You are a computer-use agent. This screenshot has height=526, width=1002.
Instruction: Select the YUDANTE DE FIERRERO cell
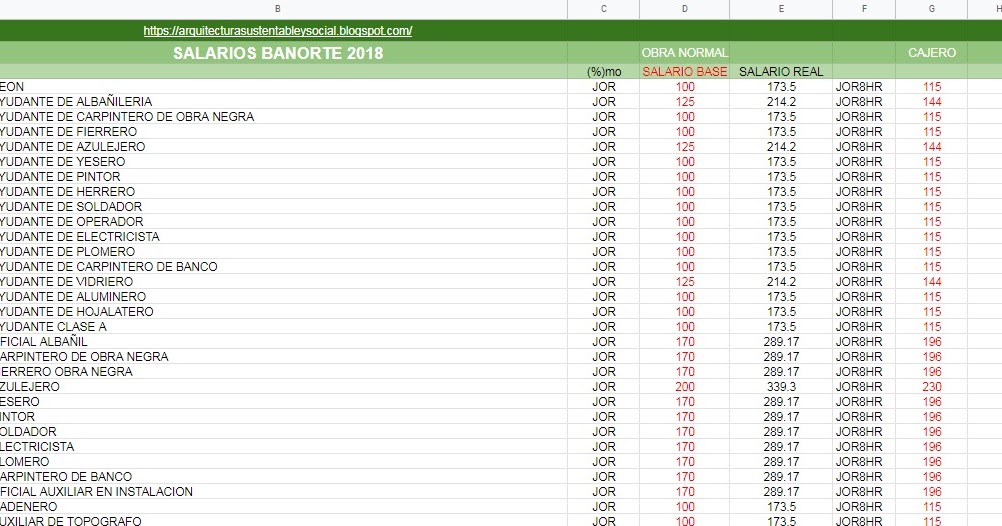click(x=283, y=132)
